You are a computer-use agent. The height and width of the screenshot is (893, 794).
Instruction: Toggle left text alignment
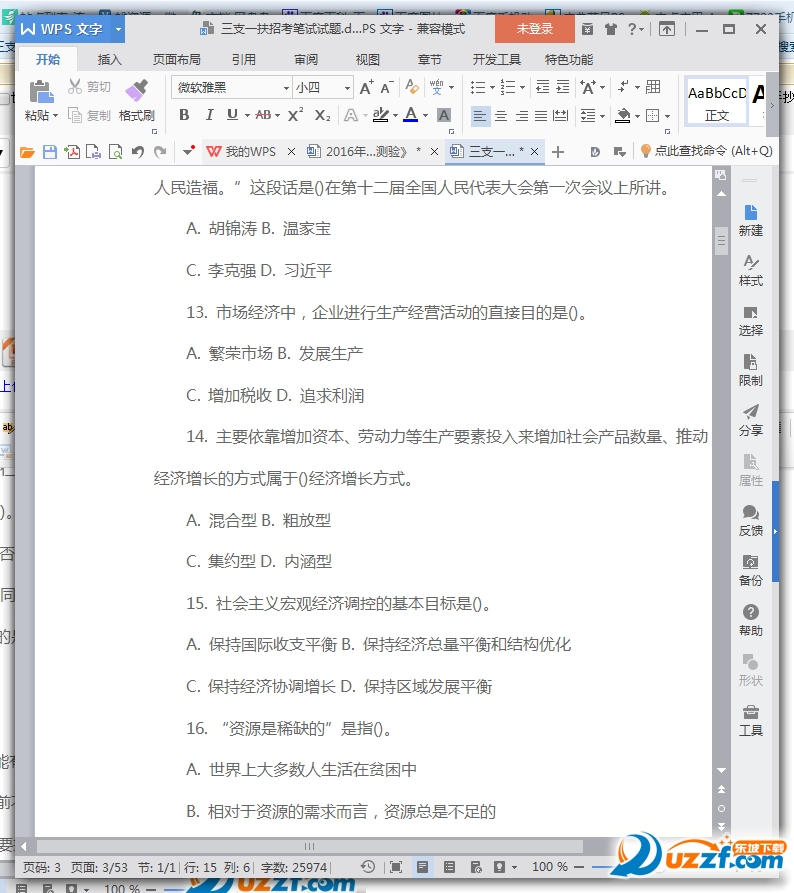point(480,116)
